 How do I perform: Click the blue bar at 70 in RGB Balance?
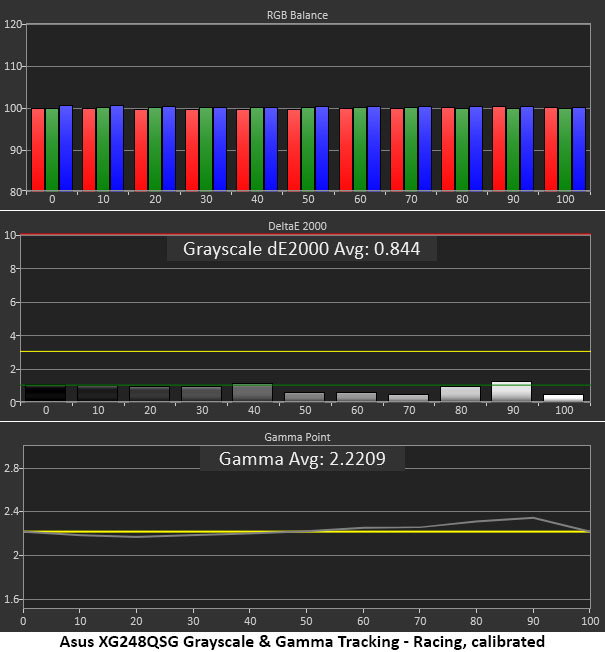pos(425,148)
